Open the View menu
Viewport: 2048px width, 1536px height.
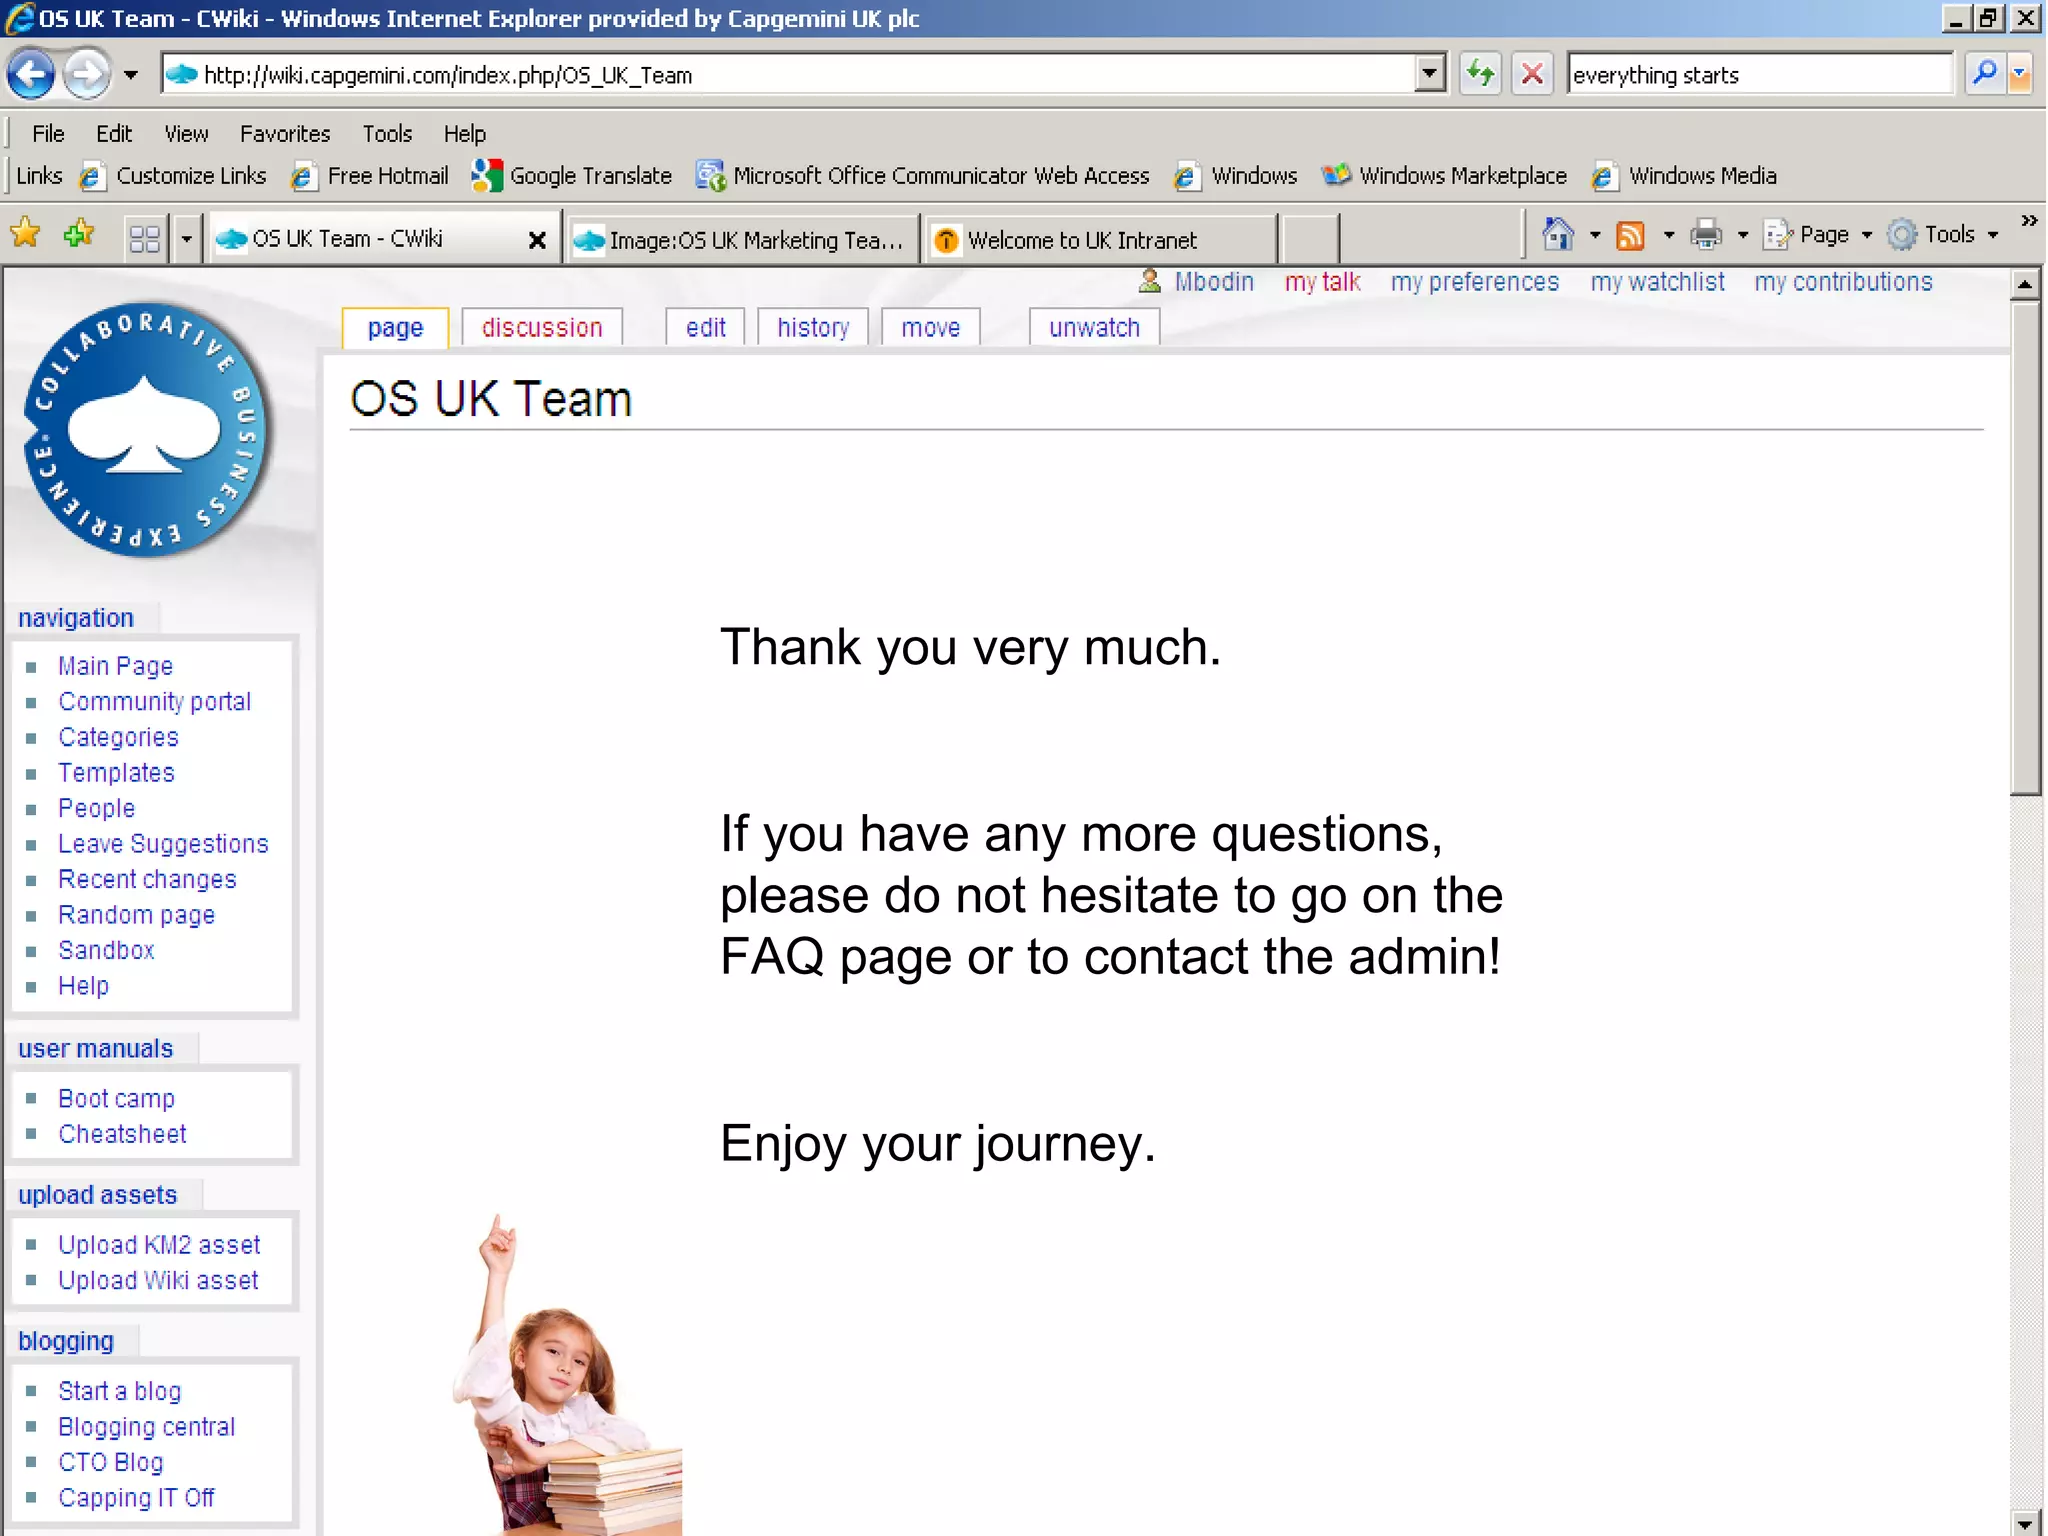(x=187, y=133)
